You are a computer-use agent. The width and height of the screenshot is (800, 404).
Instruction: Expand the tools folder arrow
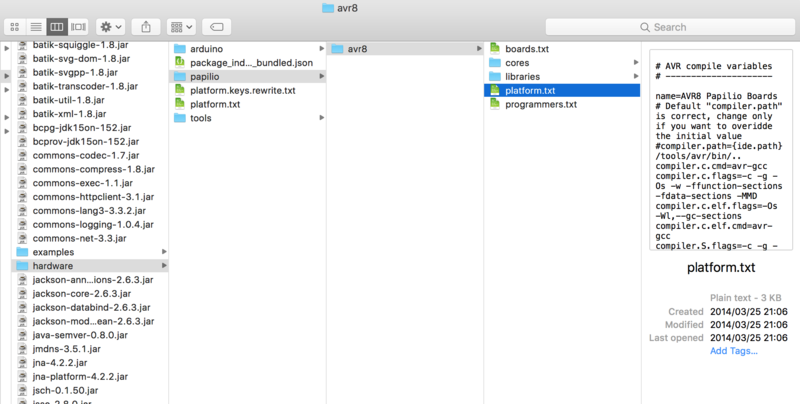tap(321, 117)
